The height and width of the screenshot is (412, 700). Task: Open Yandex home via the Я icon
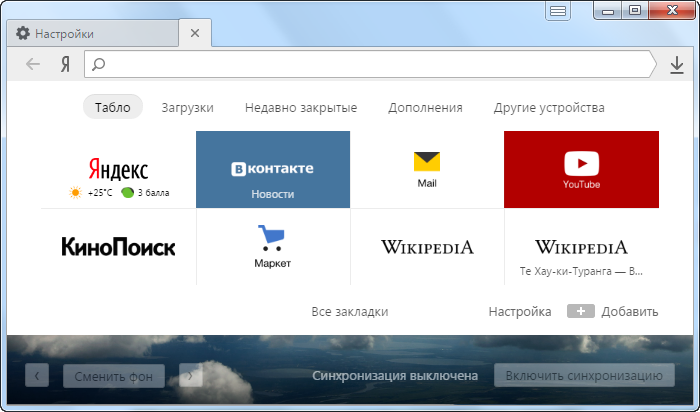coord(66,65)
